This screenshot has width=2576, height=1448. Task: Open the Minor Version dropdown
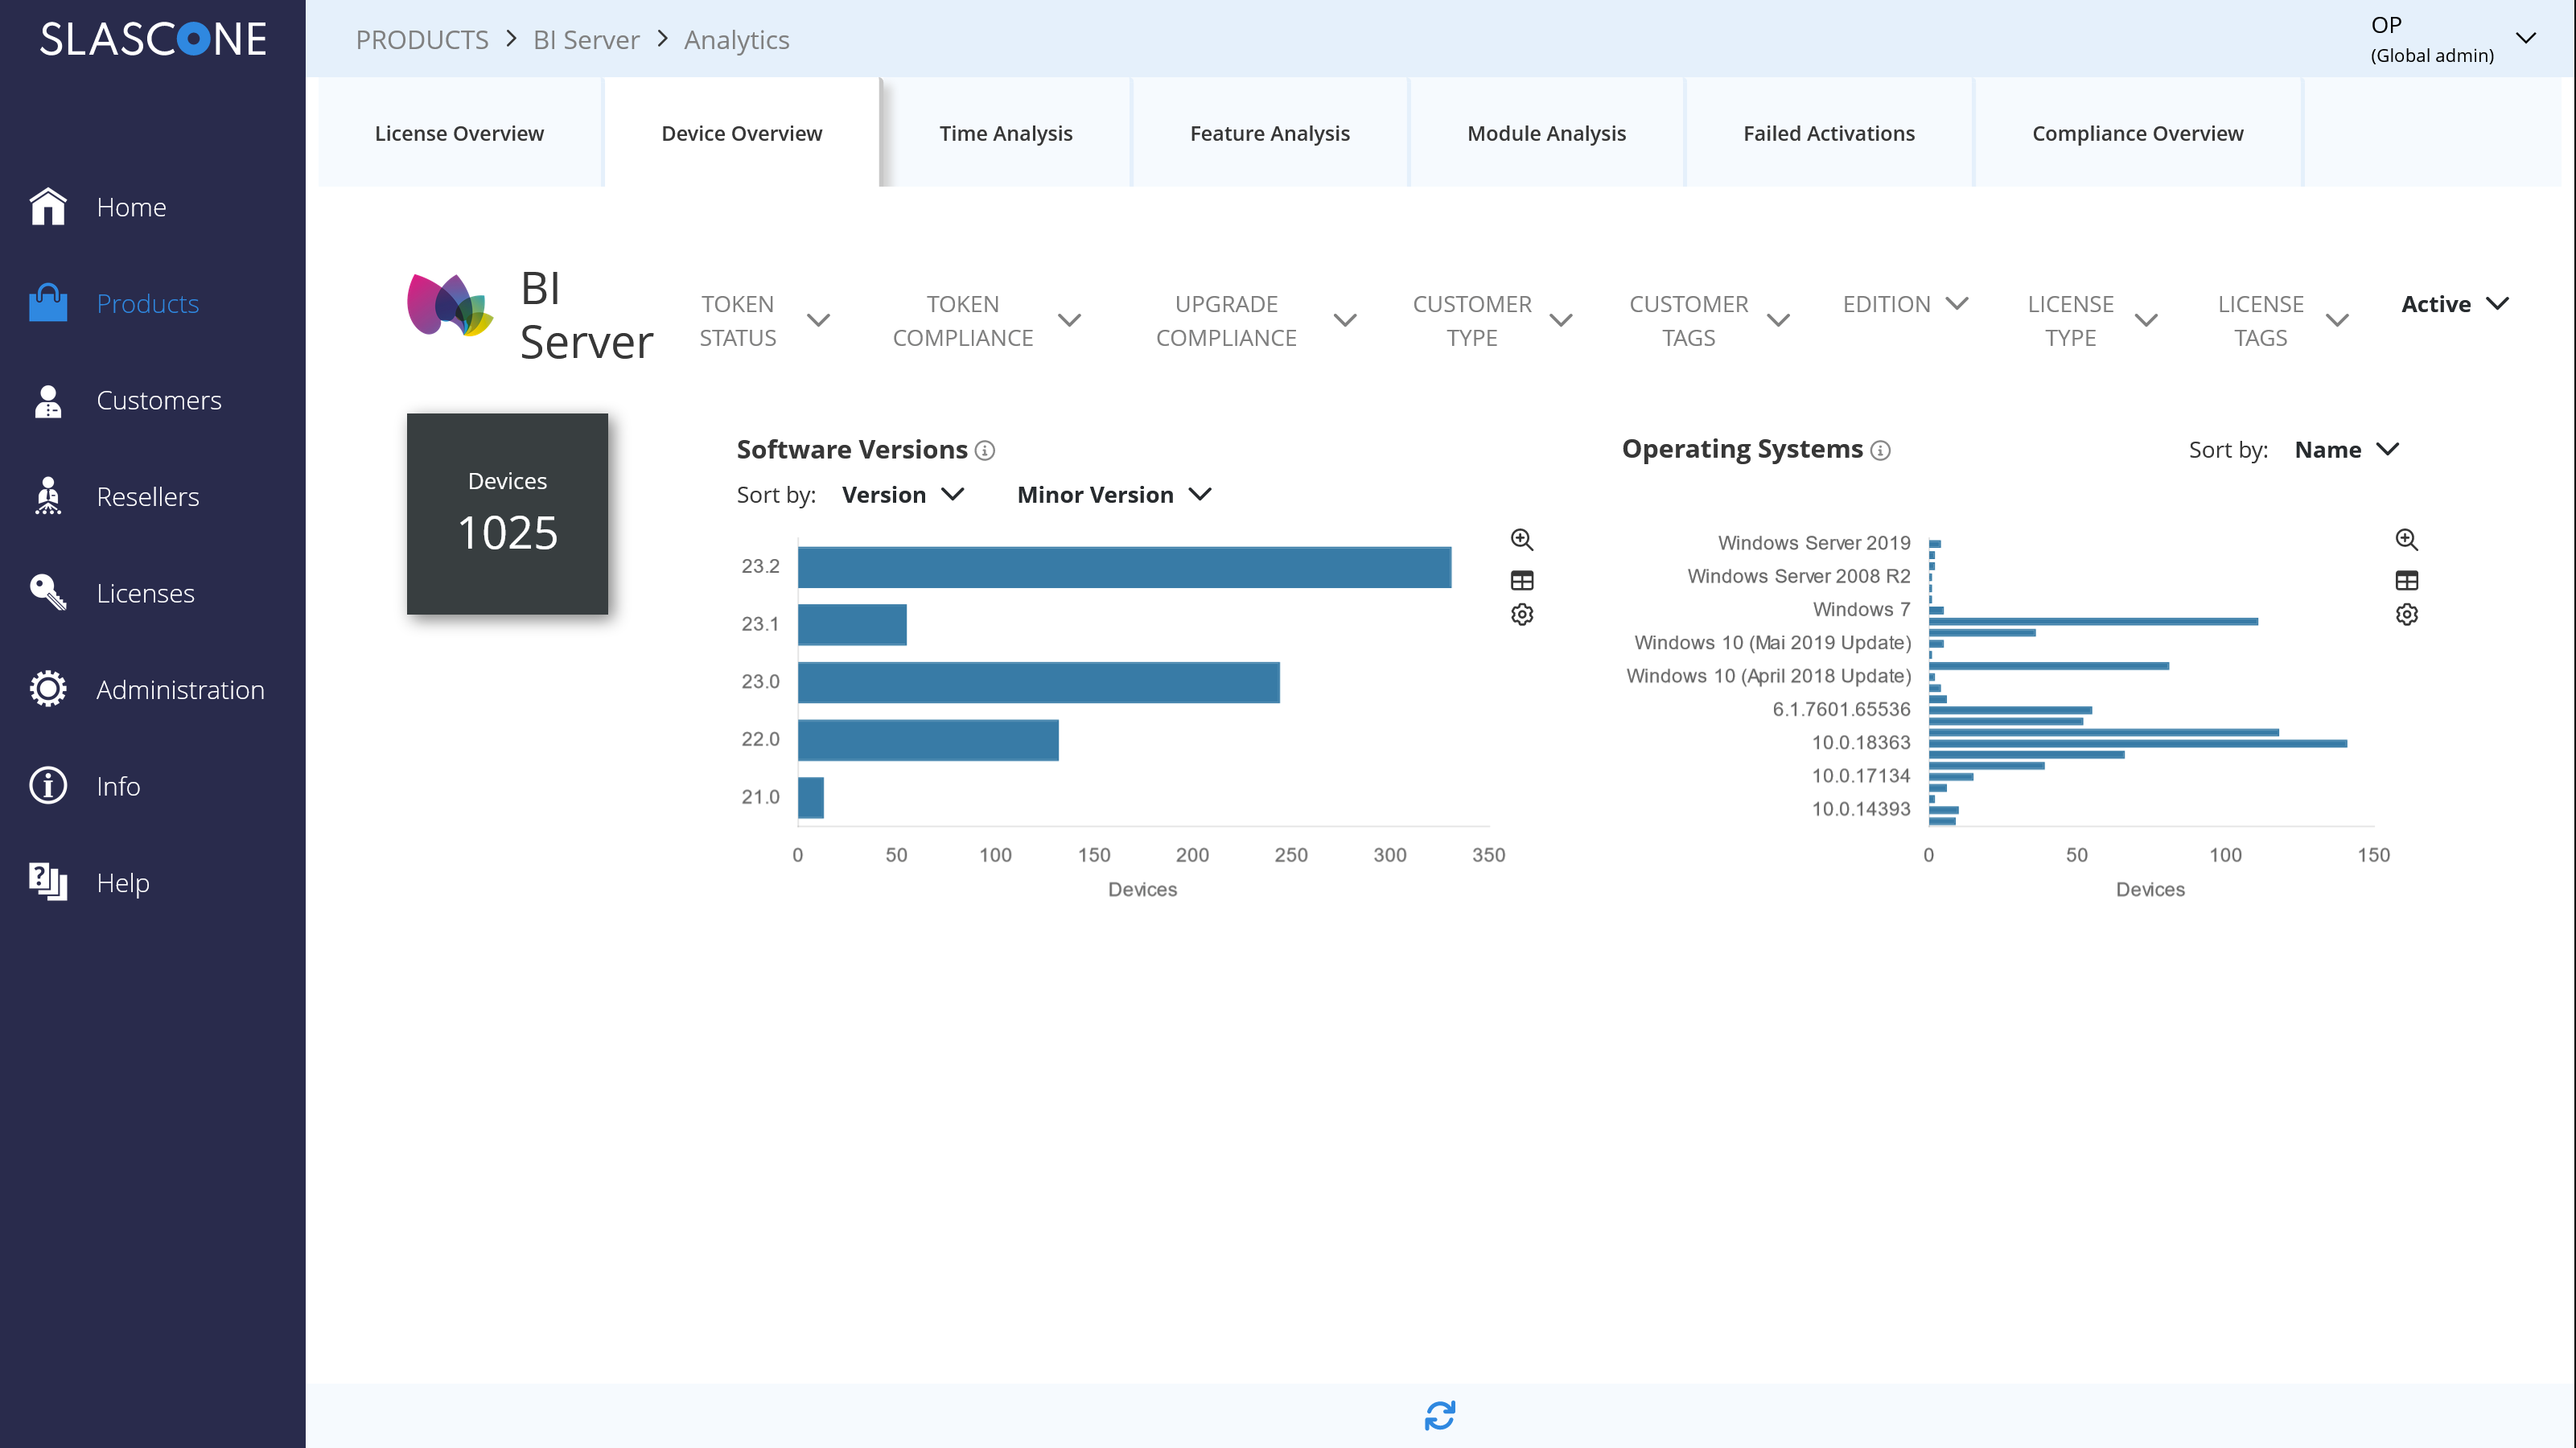1114,495
